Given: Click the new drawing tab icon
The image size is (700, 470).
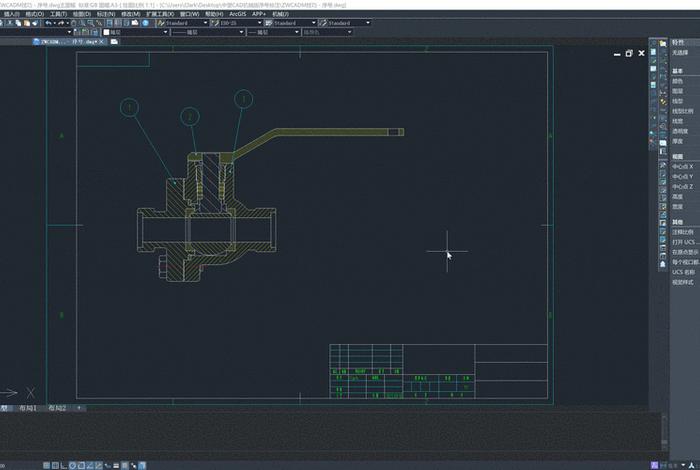Looking at the screenshot, I should 114,42.
